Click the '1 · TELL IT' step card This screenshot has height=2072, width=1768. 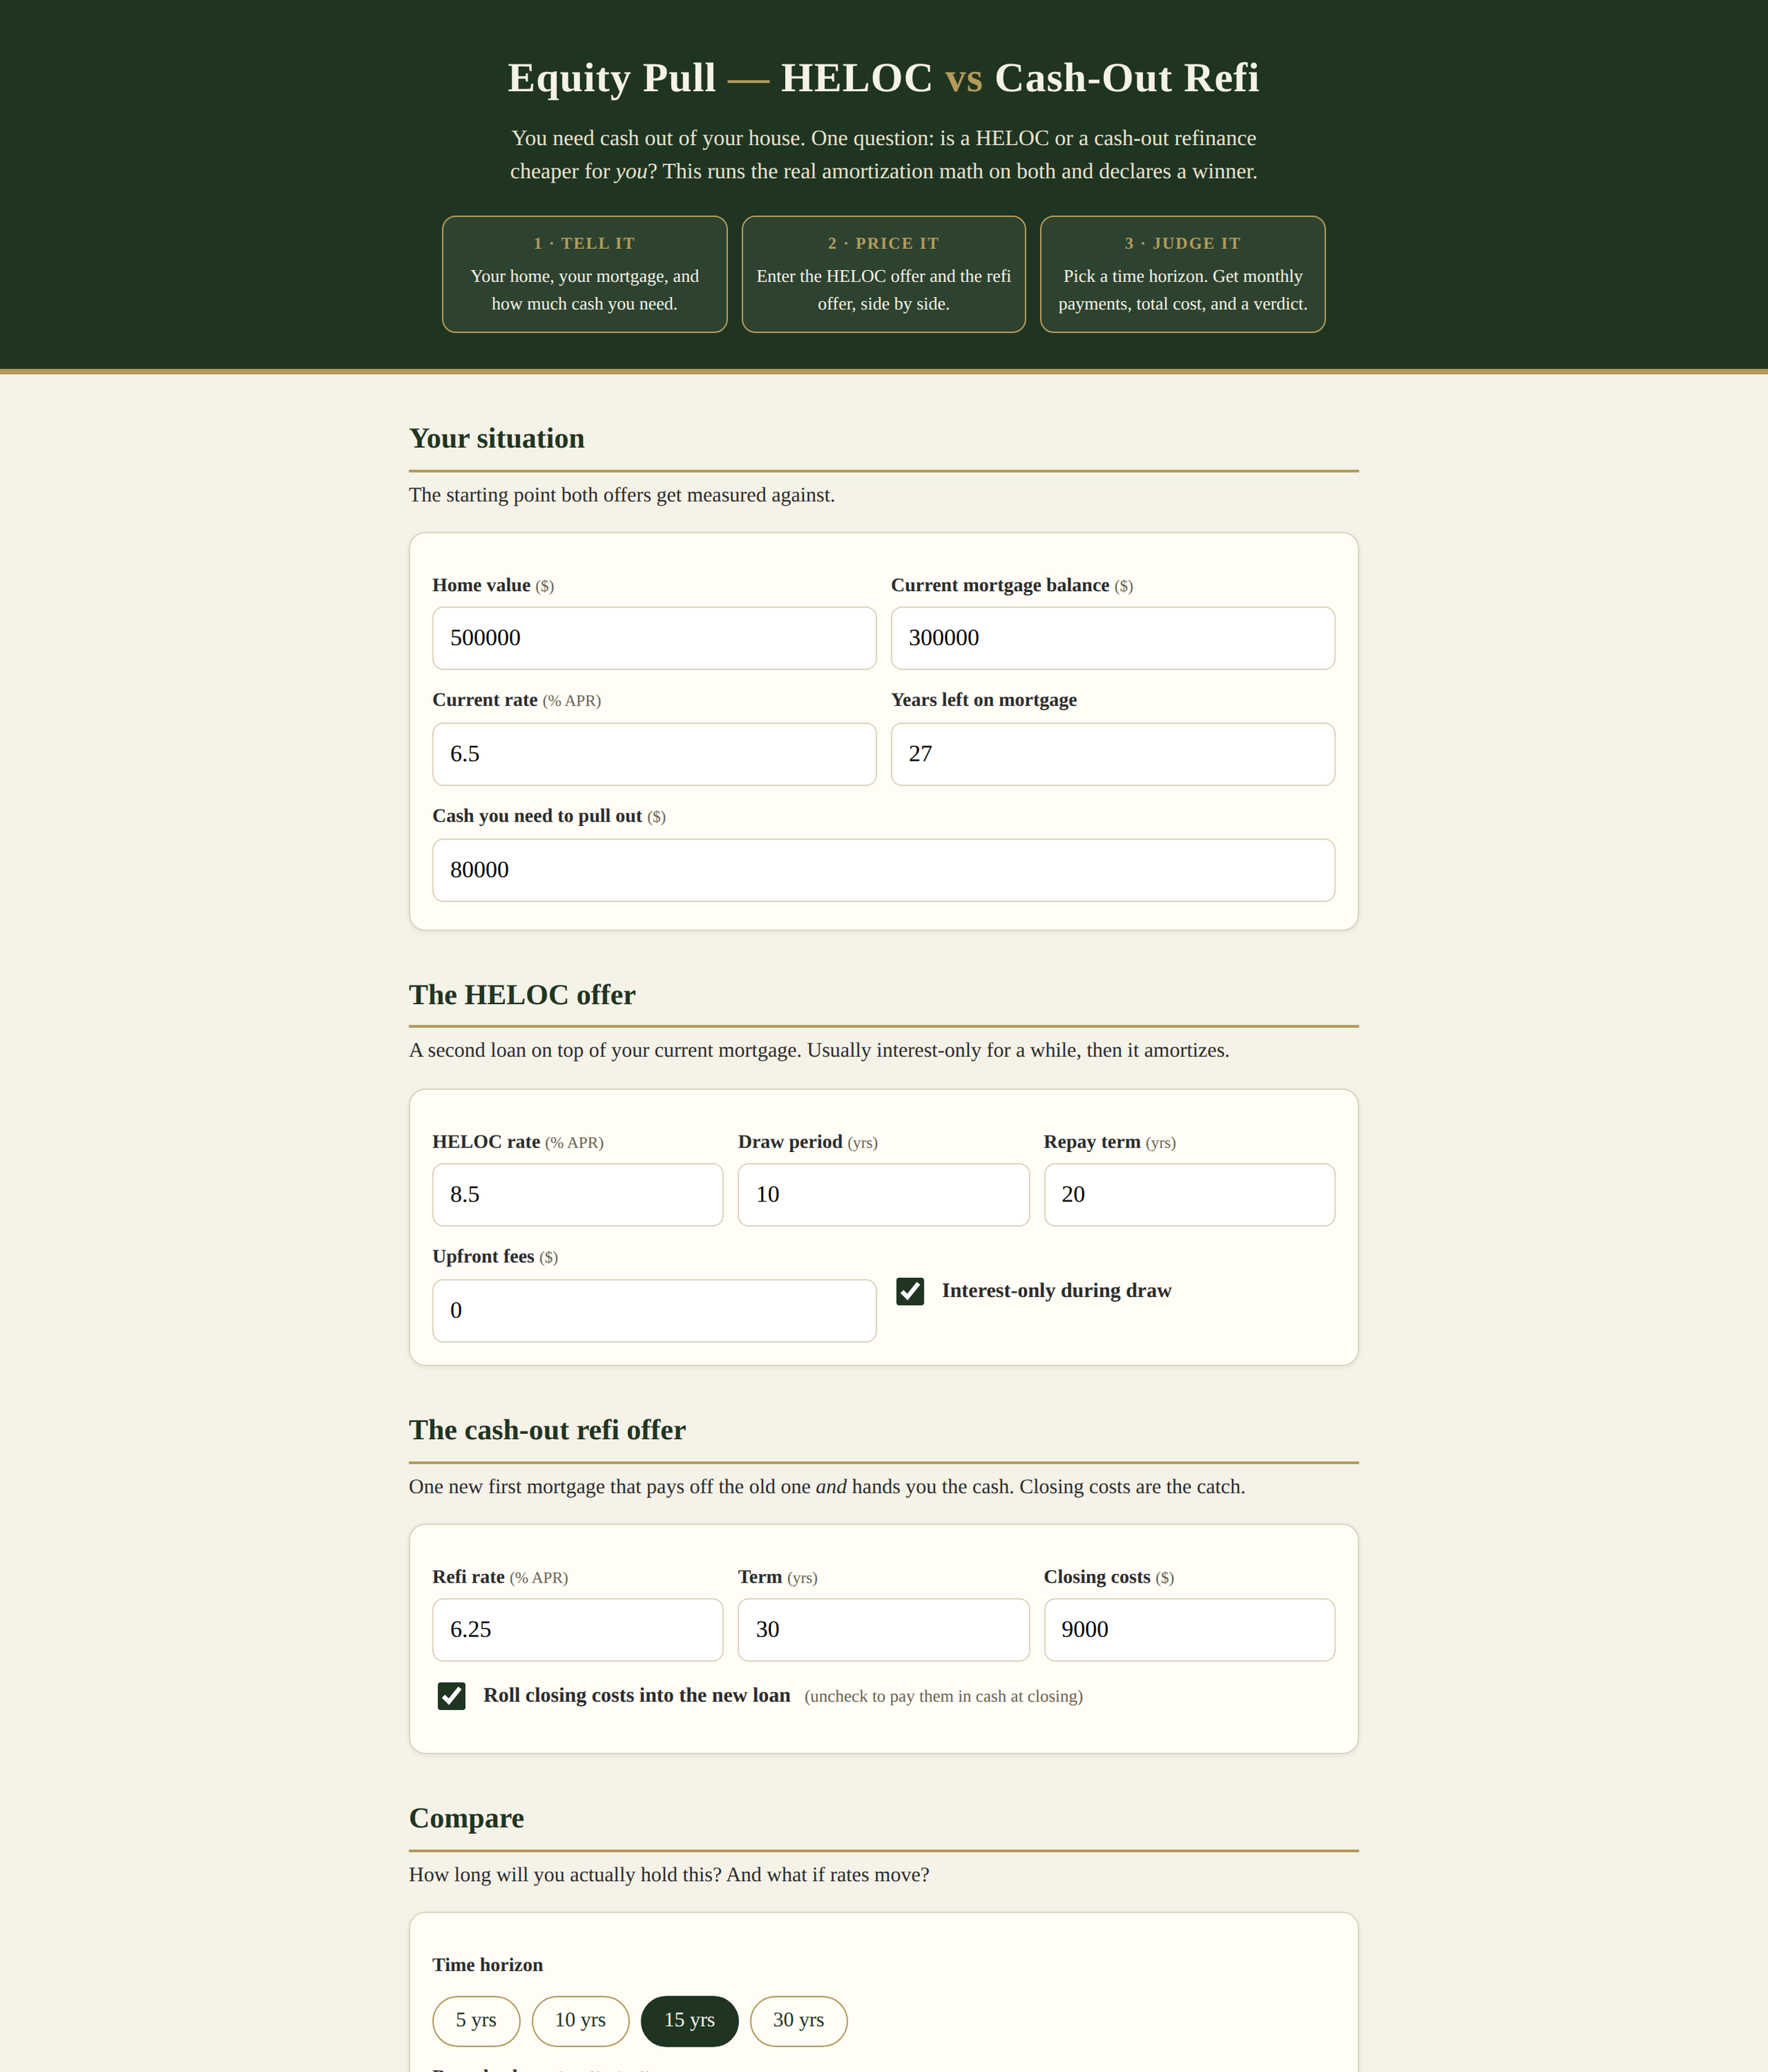[585, 274]
